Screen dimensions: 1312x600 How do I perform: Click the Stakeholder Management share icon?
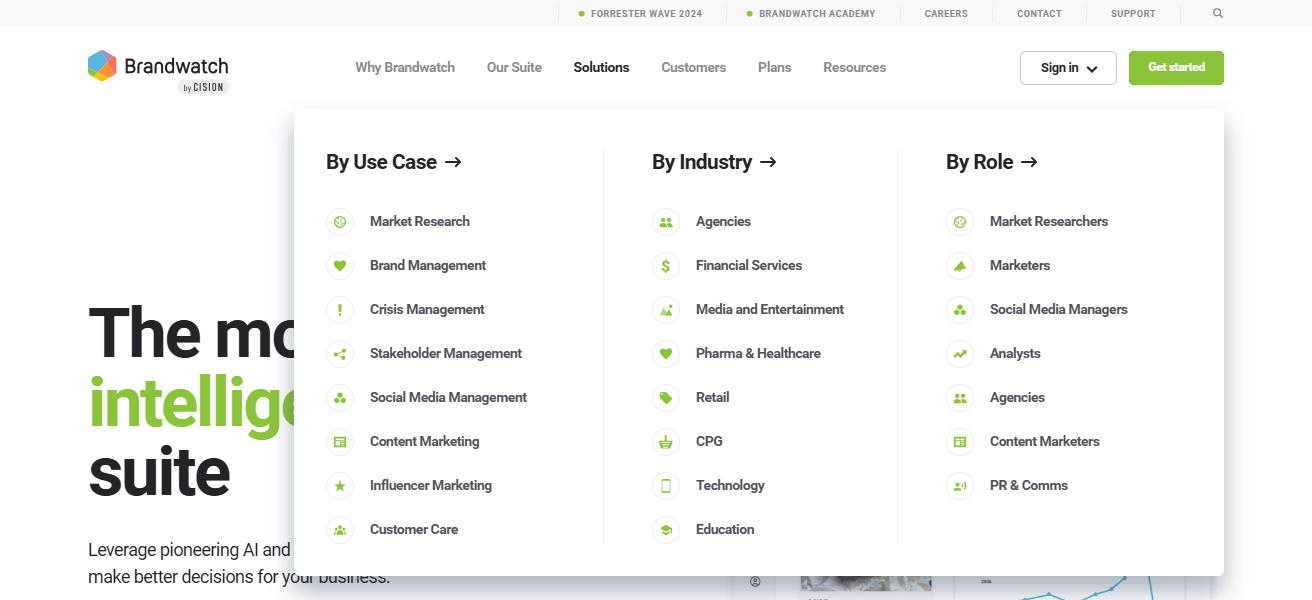tap(340, 354)
